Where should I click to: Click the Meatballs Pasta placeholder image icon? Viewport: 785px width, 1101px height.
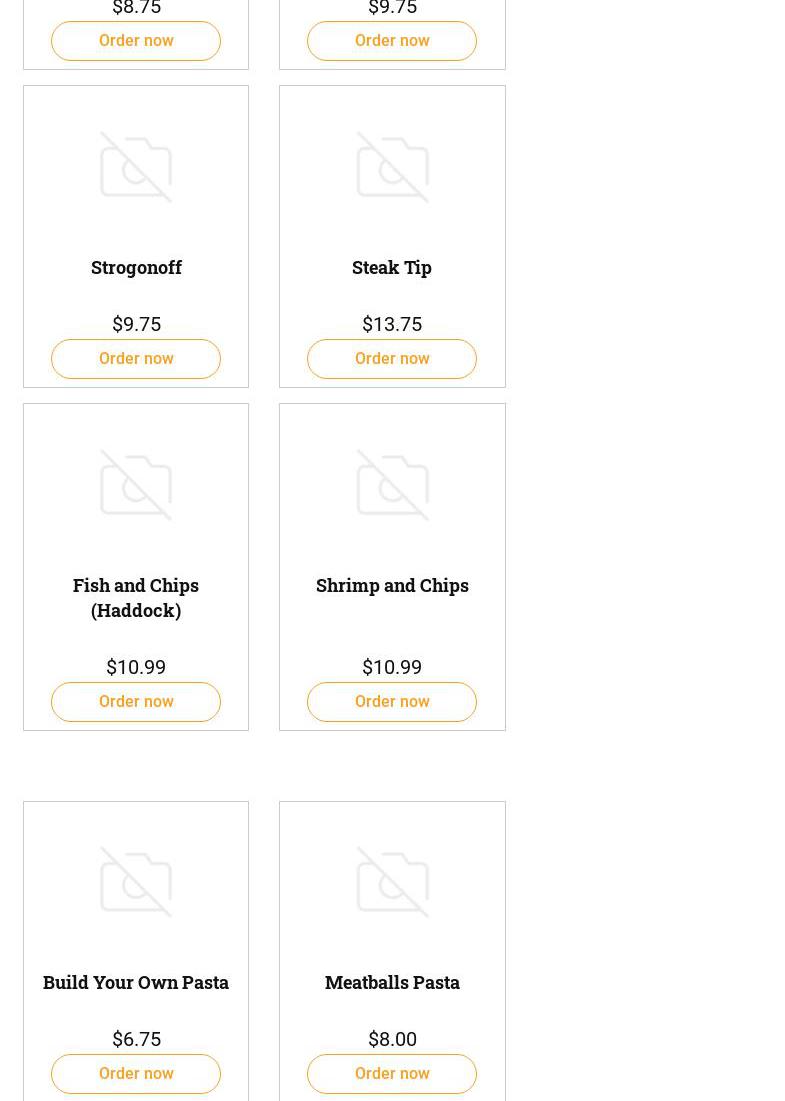click(392, 882)
